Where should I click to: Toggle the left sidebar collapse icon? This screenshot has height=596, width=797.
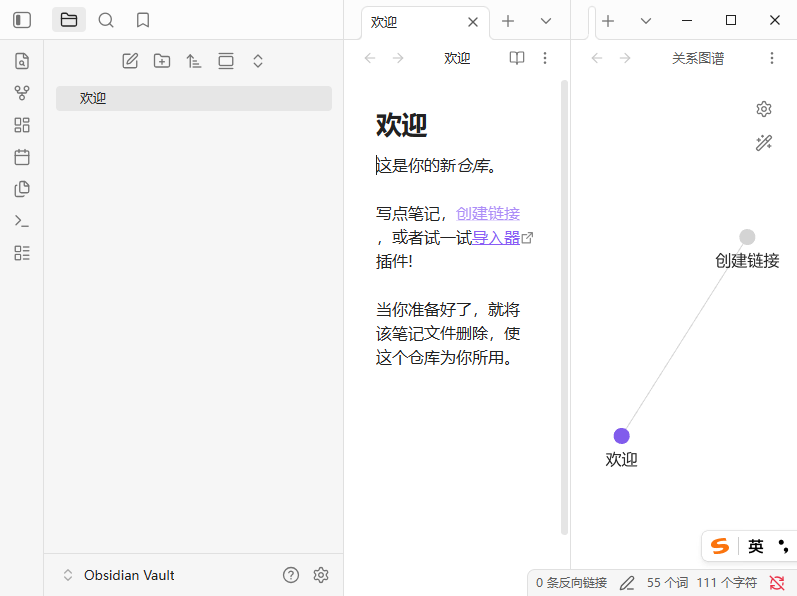[22, 20]
